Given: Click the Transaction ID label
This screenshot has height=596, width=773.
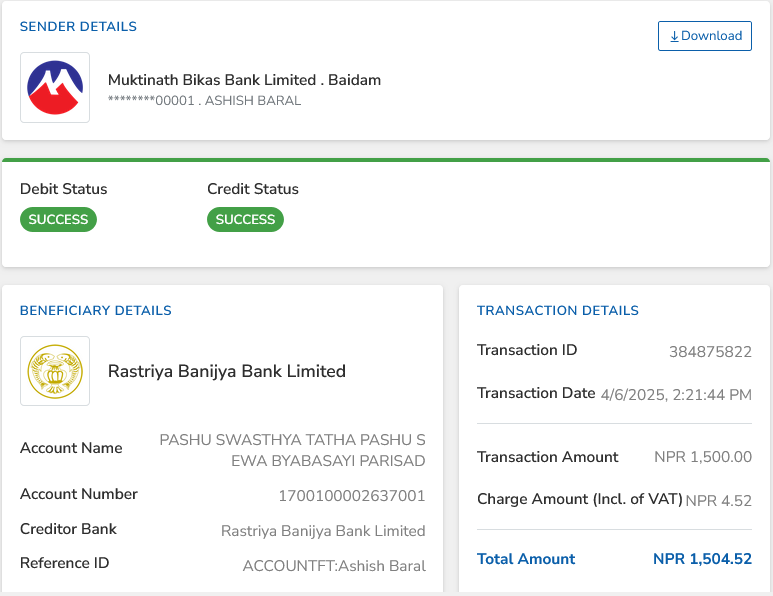Looking at the screenshot, I should tap(527, 350).
